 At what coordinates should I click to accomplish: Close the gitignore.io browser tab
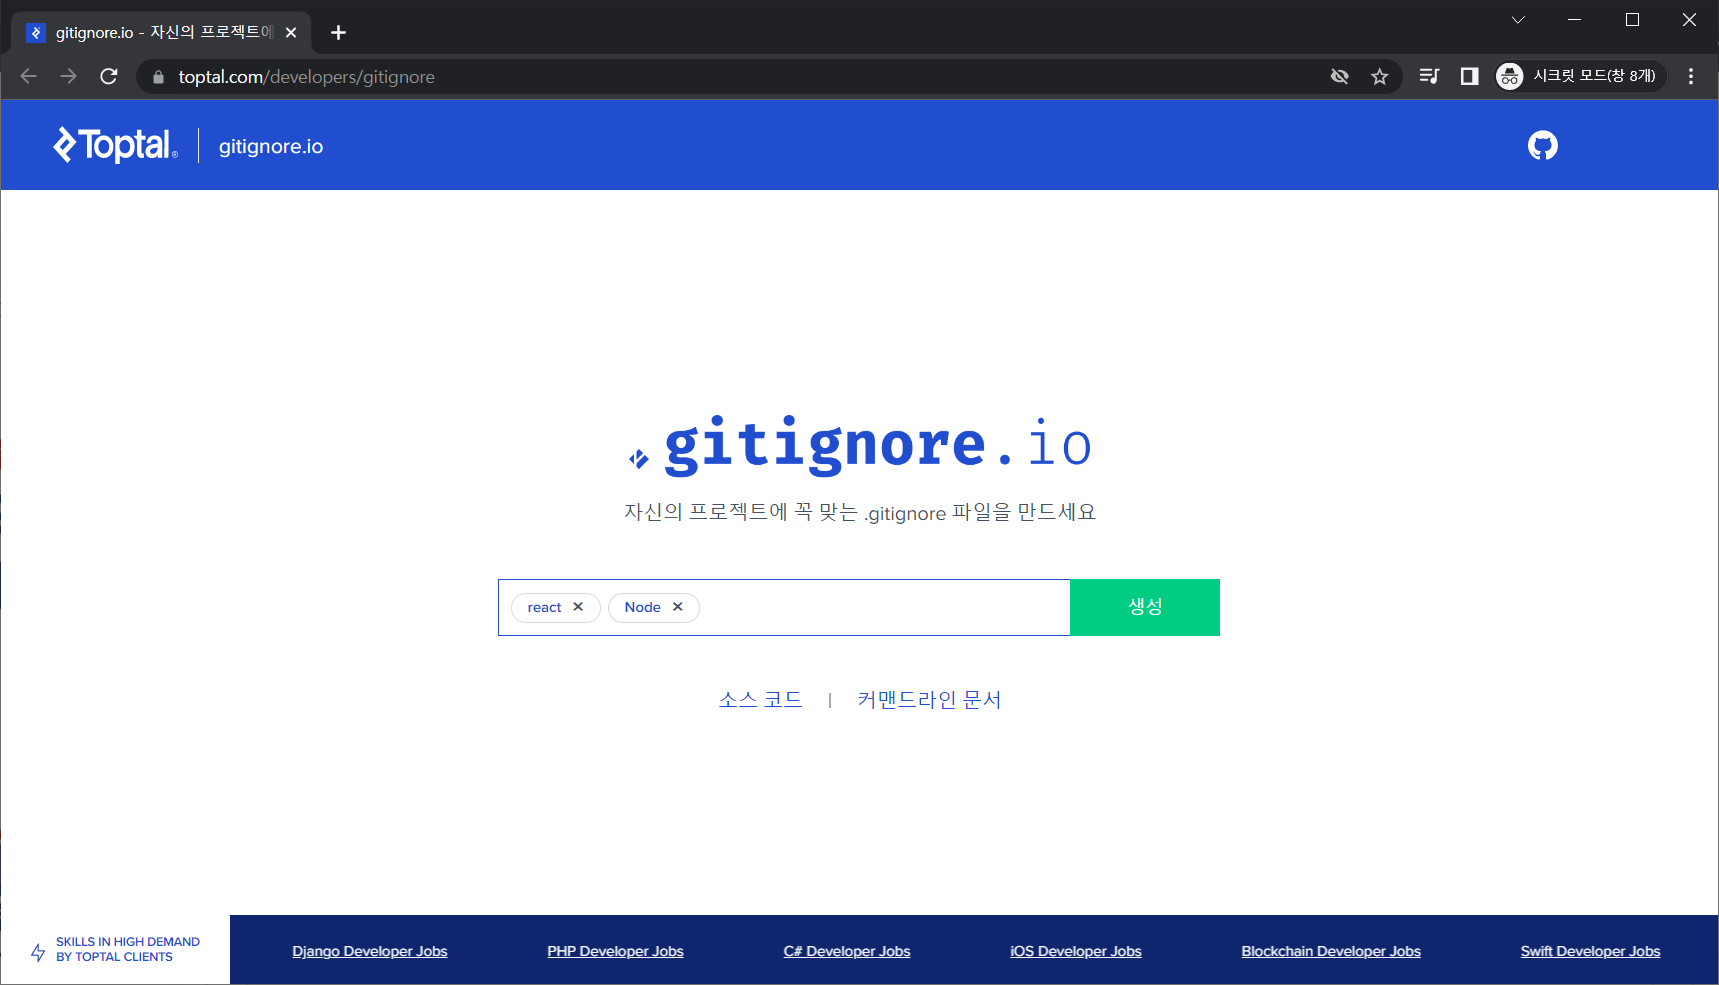[x=291, y=33]
